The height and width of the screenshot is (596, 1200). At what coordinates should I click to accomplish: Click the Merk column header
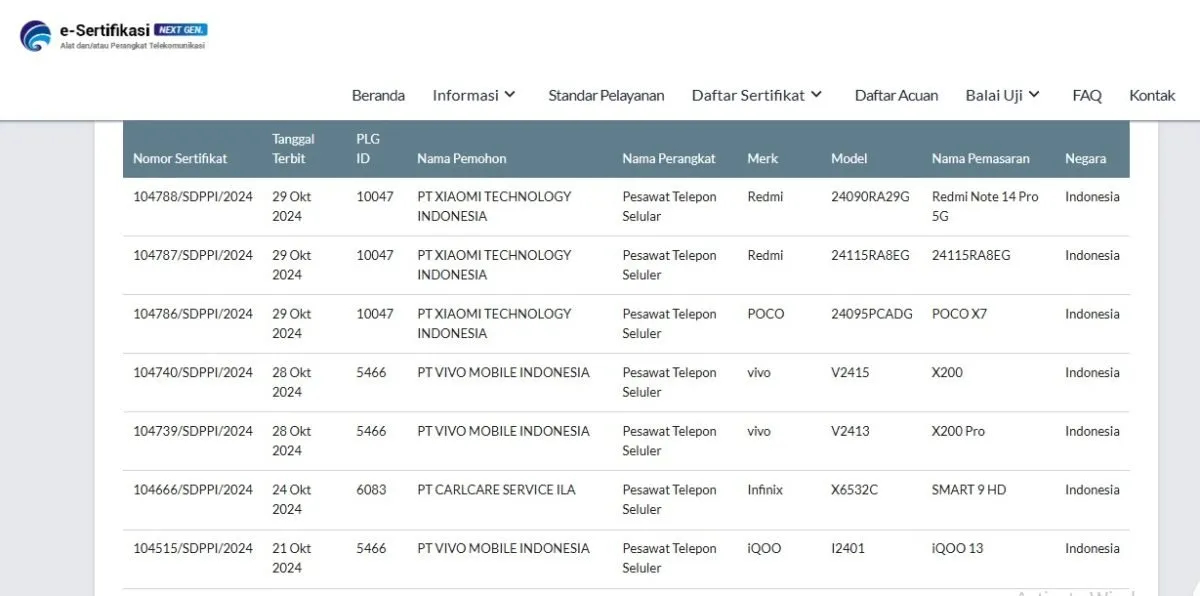click(762, 158)
